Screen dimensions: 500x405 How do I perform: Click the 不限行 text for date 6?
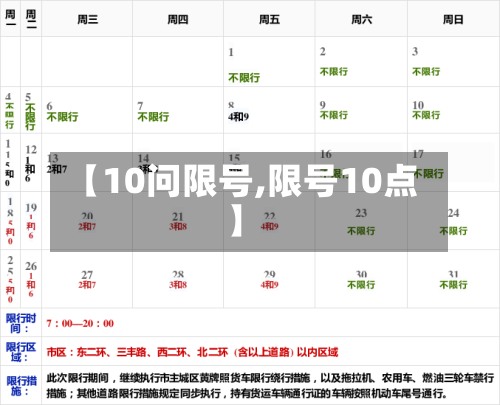point(62,117)
